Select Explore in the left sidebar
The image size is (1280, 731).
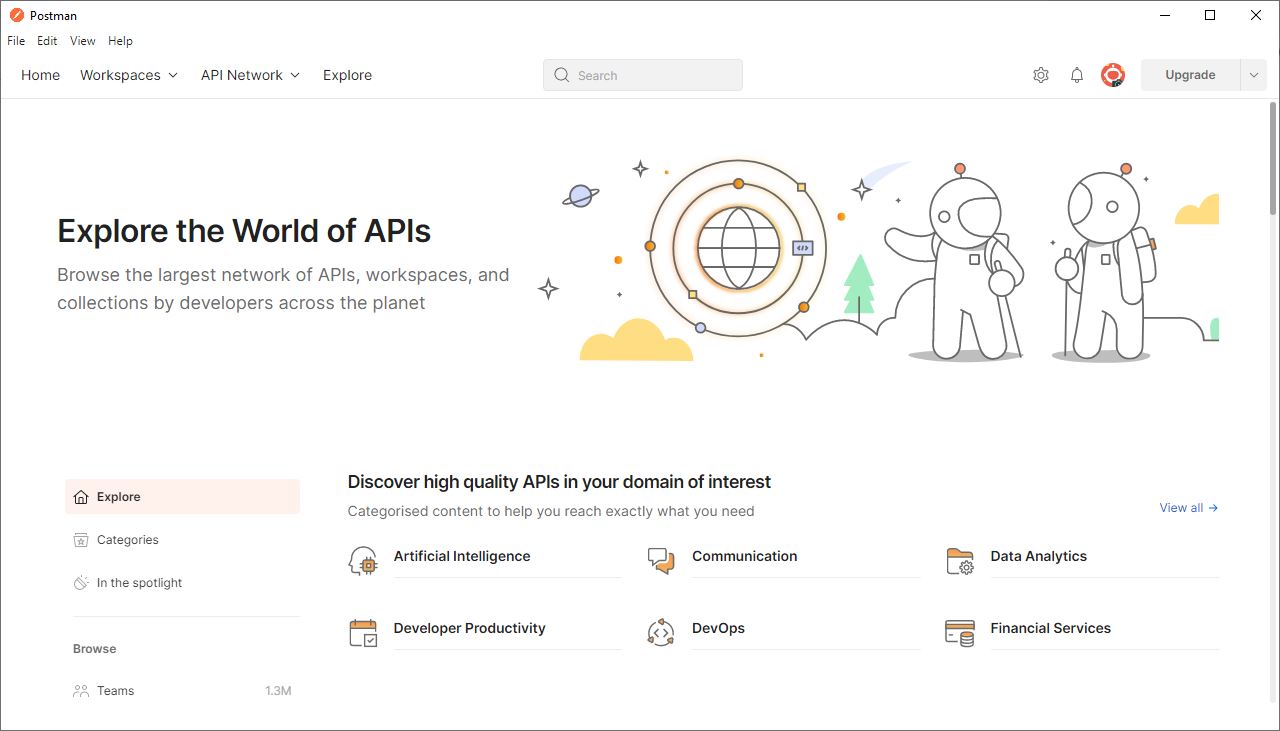tap(182, 497)
